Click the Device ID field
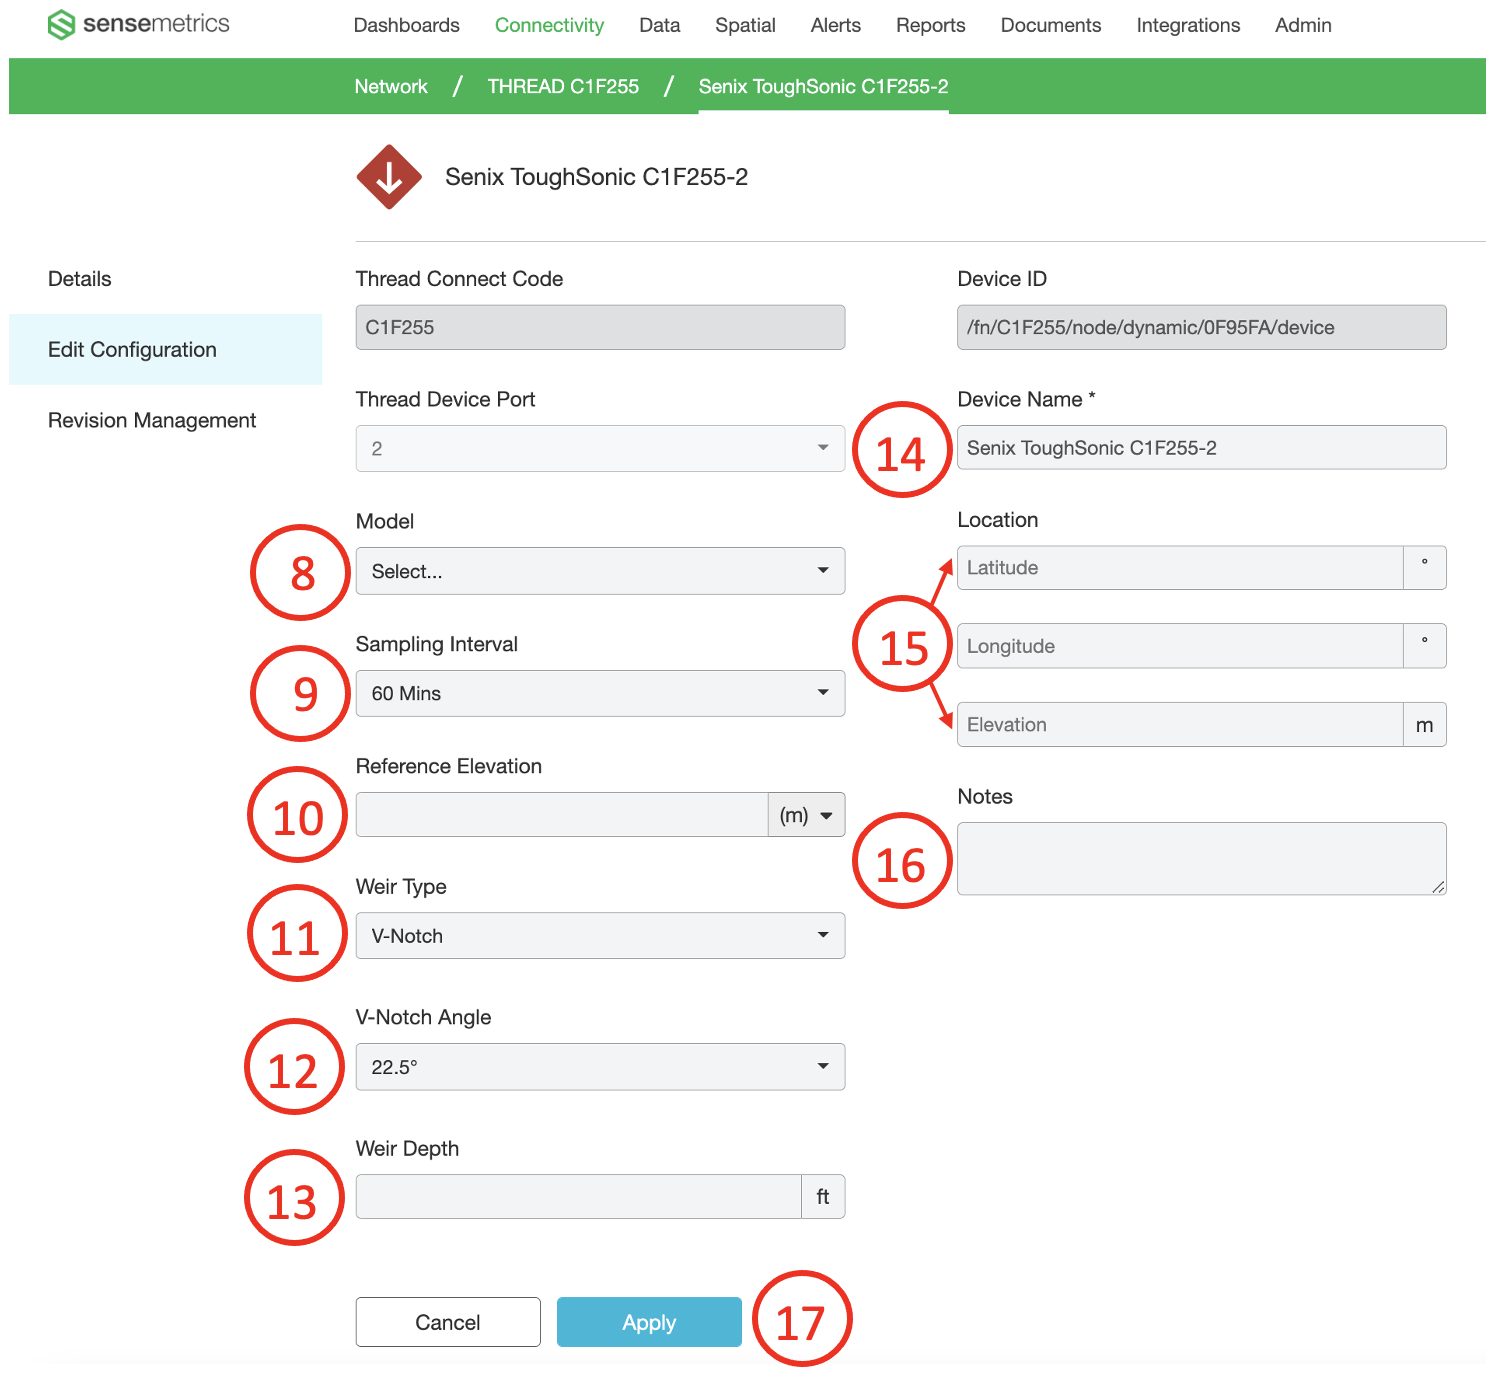 click(x=1201, y=327)
